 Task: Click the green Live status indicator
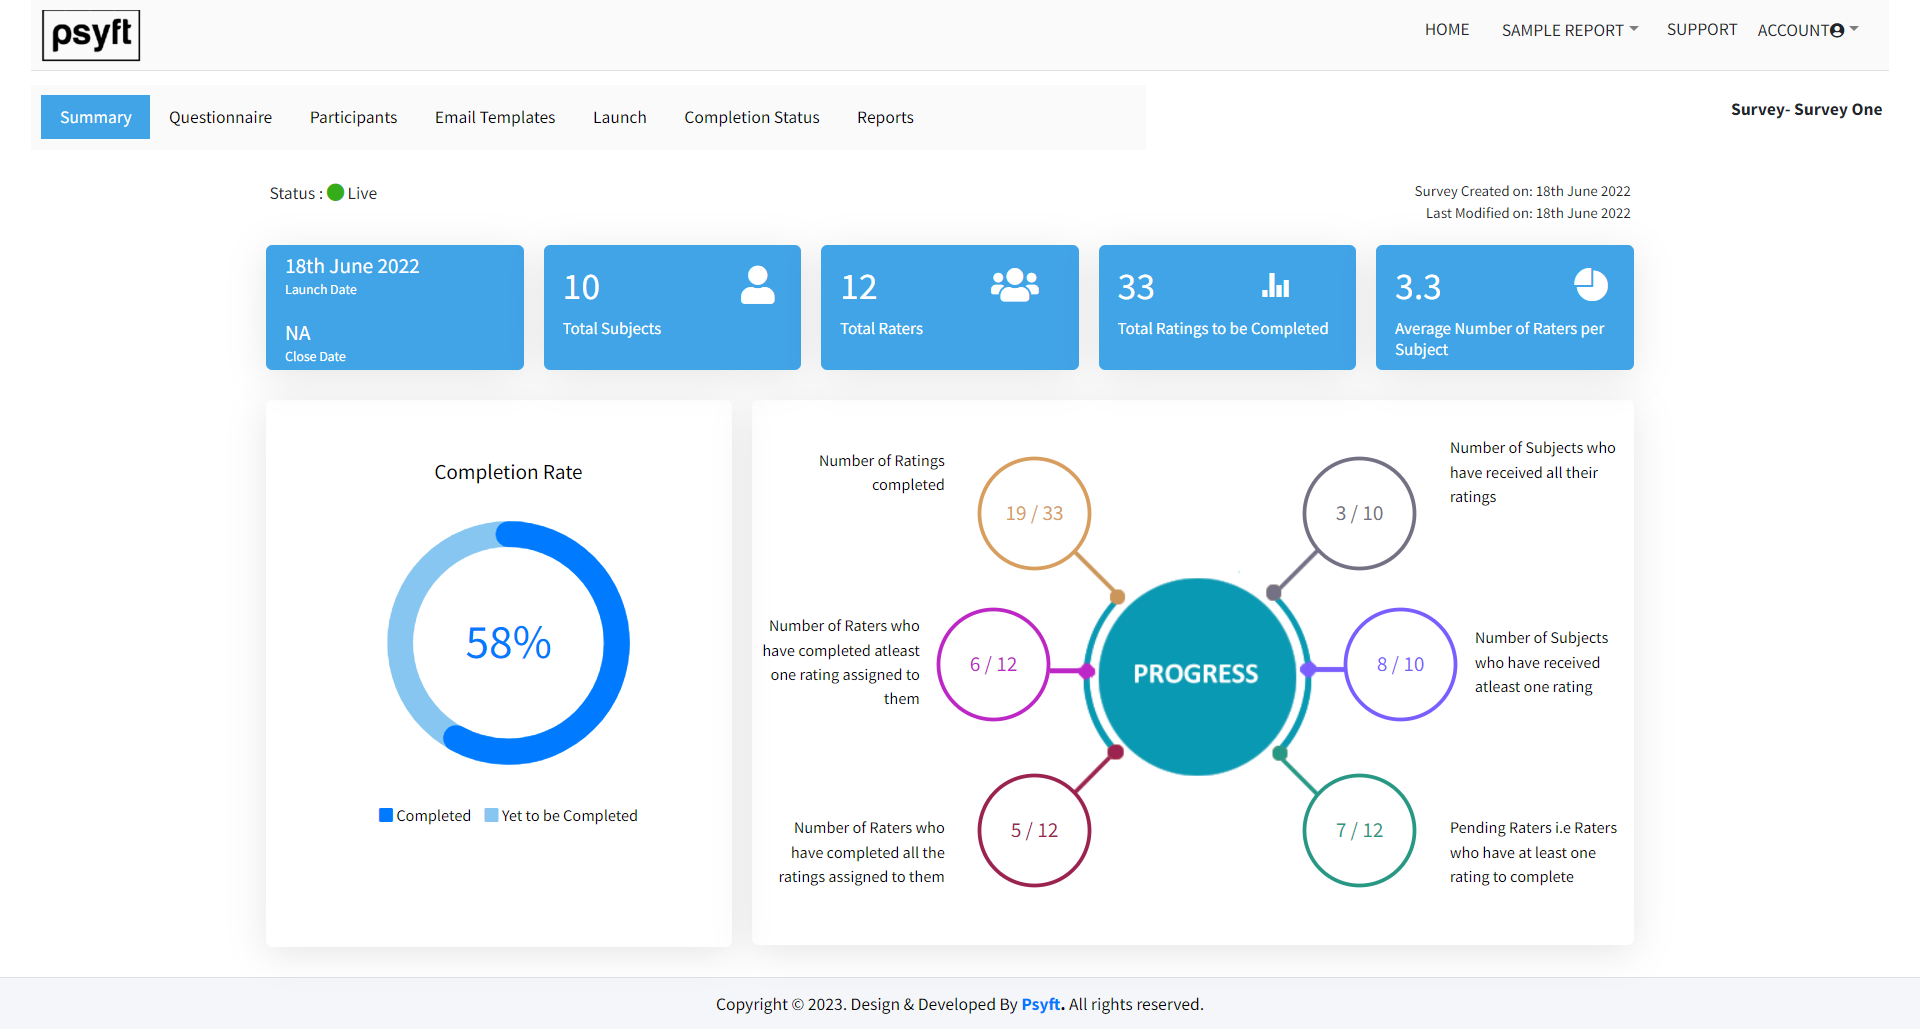coord(336,192)
